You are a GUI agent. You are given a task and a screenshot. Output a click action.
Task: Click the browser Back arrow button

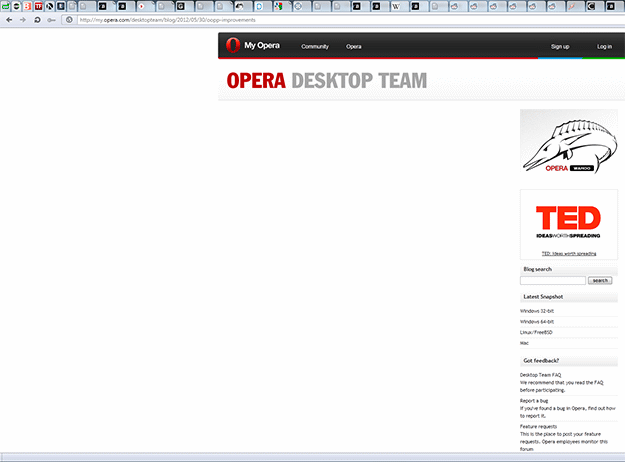click(x=9, y=19)
